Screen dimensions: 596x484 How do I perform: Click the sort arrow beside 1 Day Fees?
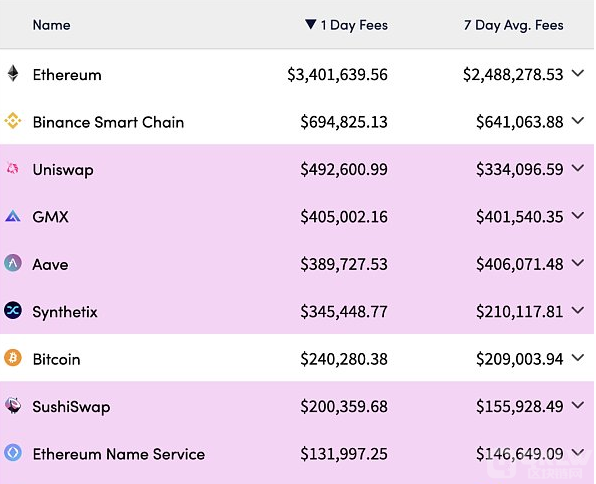(311, 24)
